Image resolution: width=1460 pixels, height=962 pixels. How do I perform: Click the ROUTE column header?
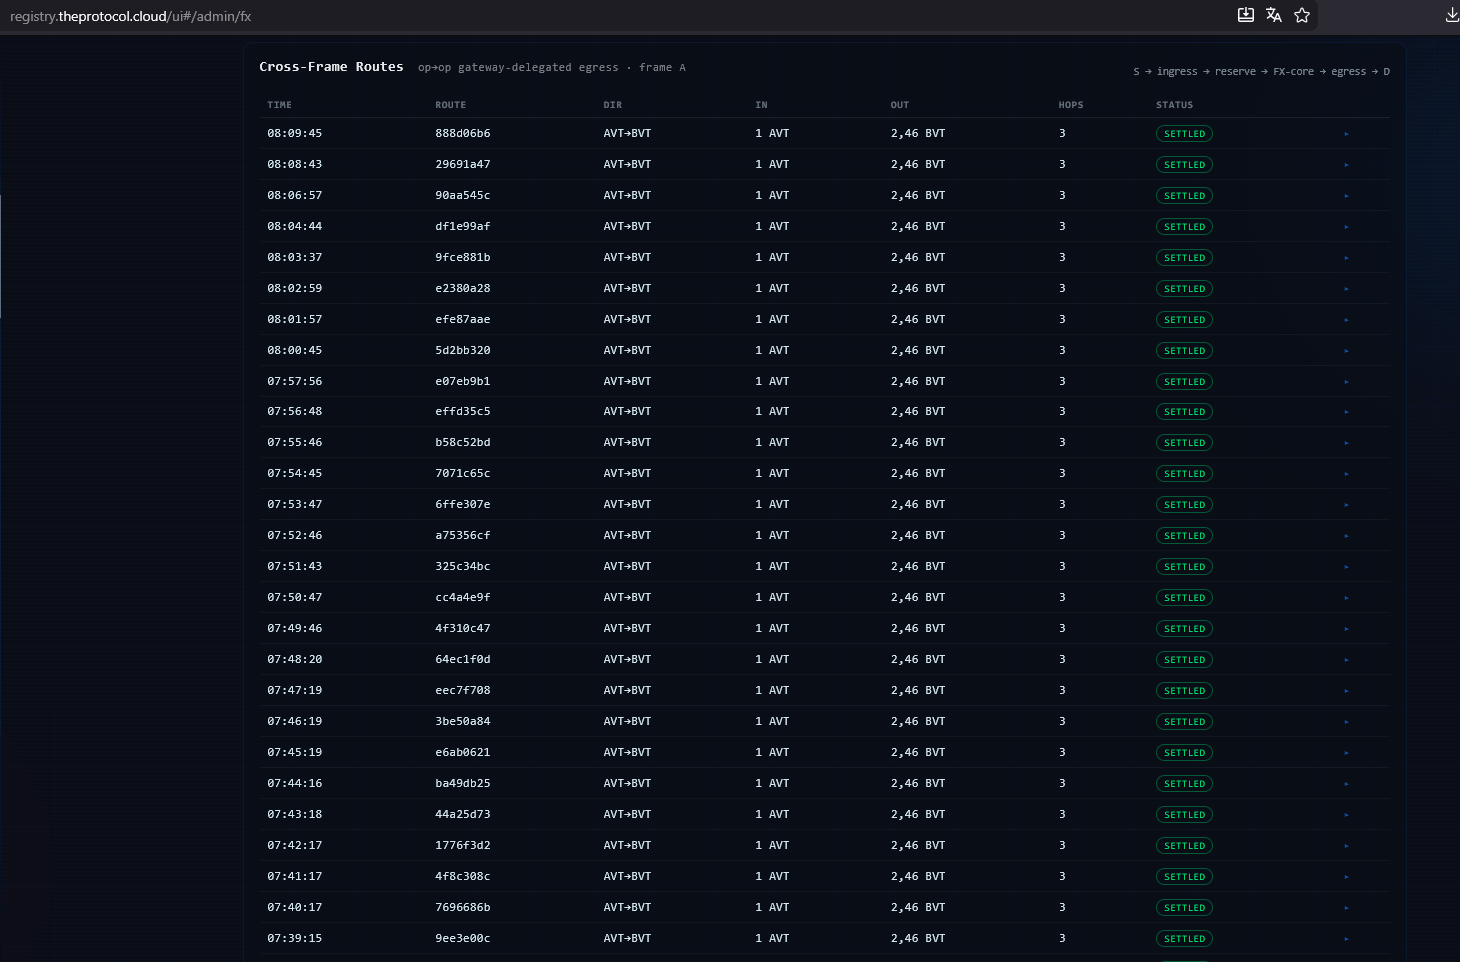[450, 105]
